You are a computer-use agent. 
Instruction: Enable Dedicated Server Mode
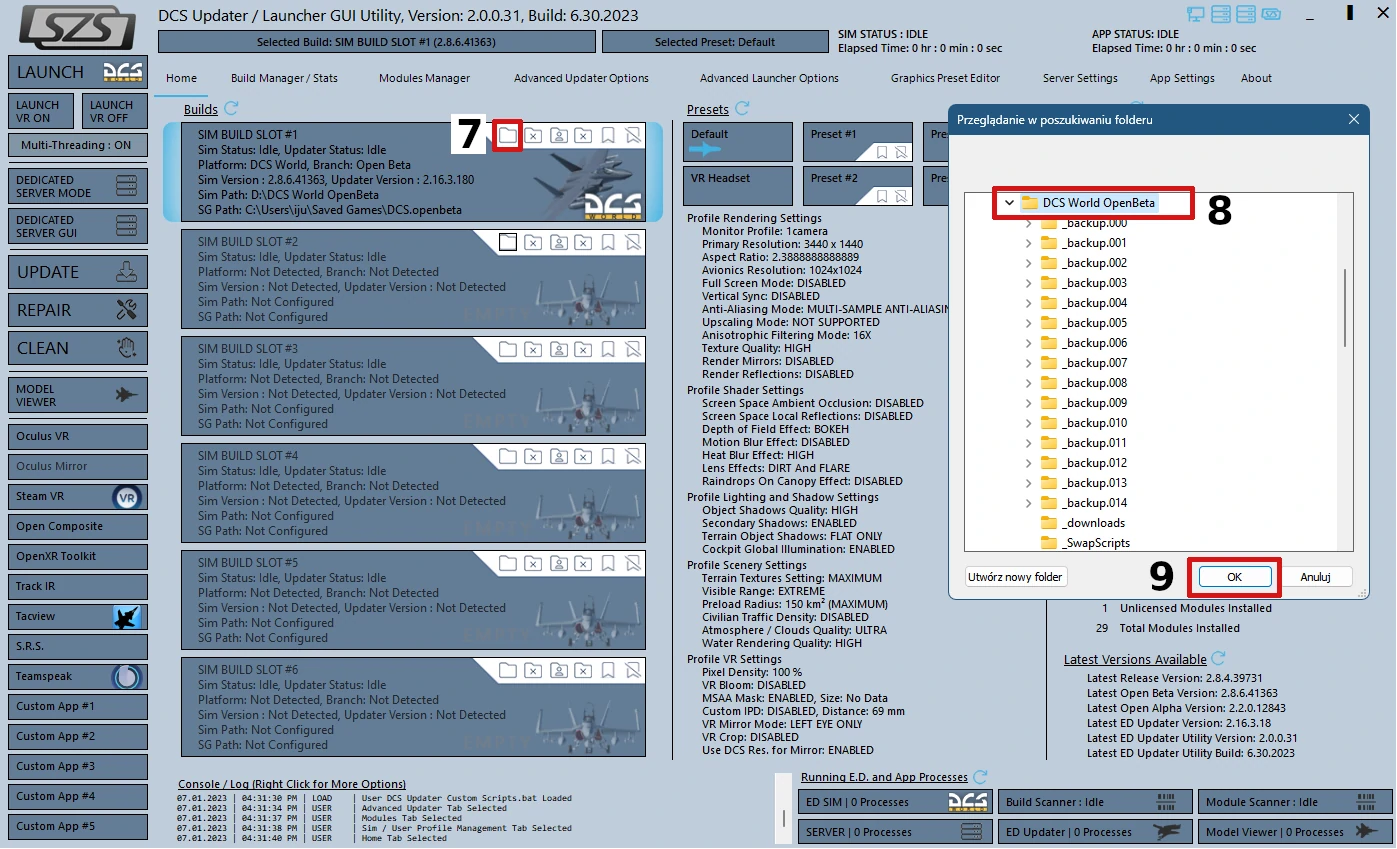(78, 186)
